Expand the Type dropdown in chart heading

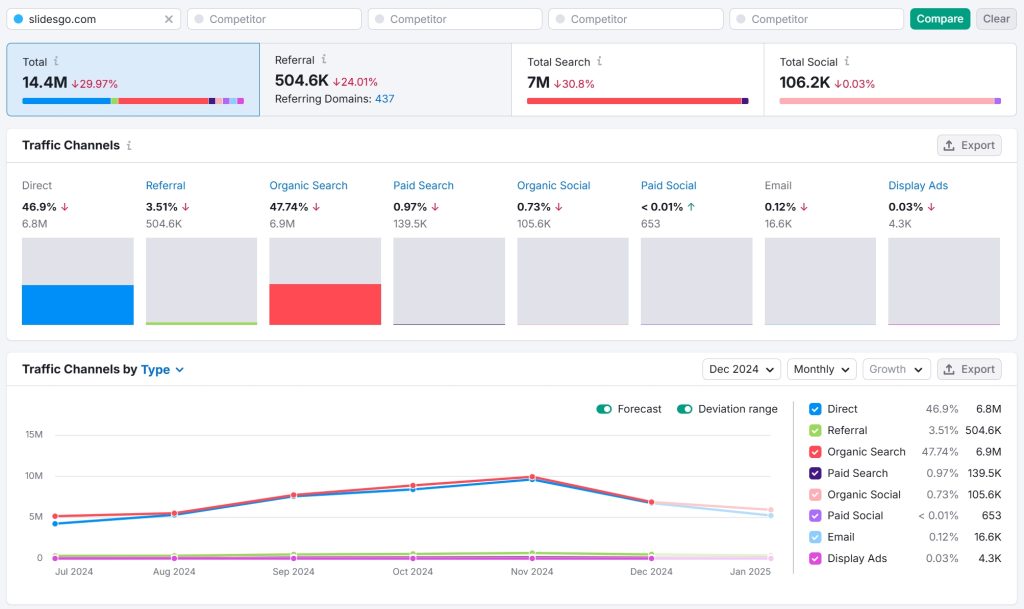point(162,369)
